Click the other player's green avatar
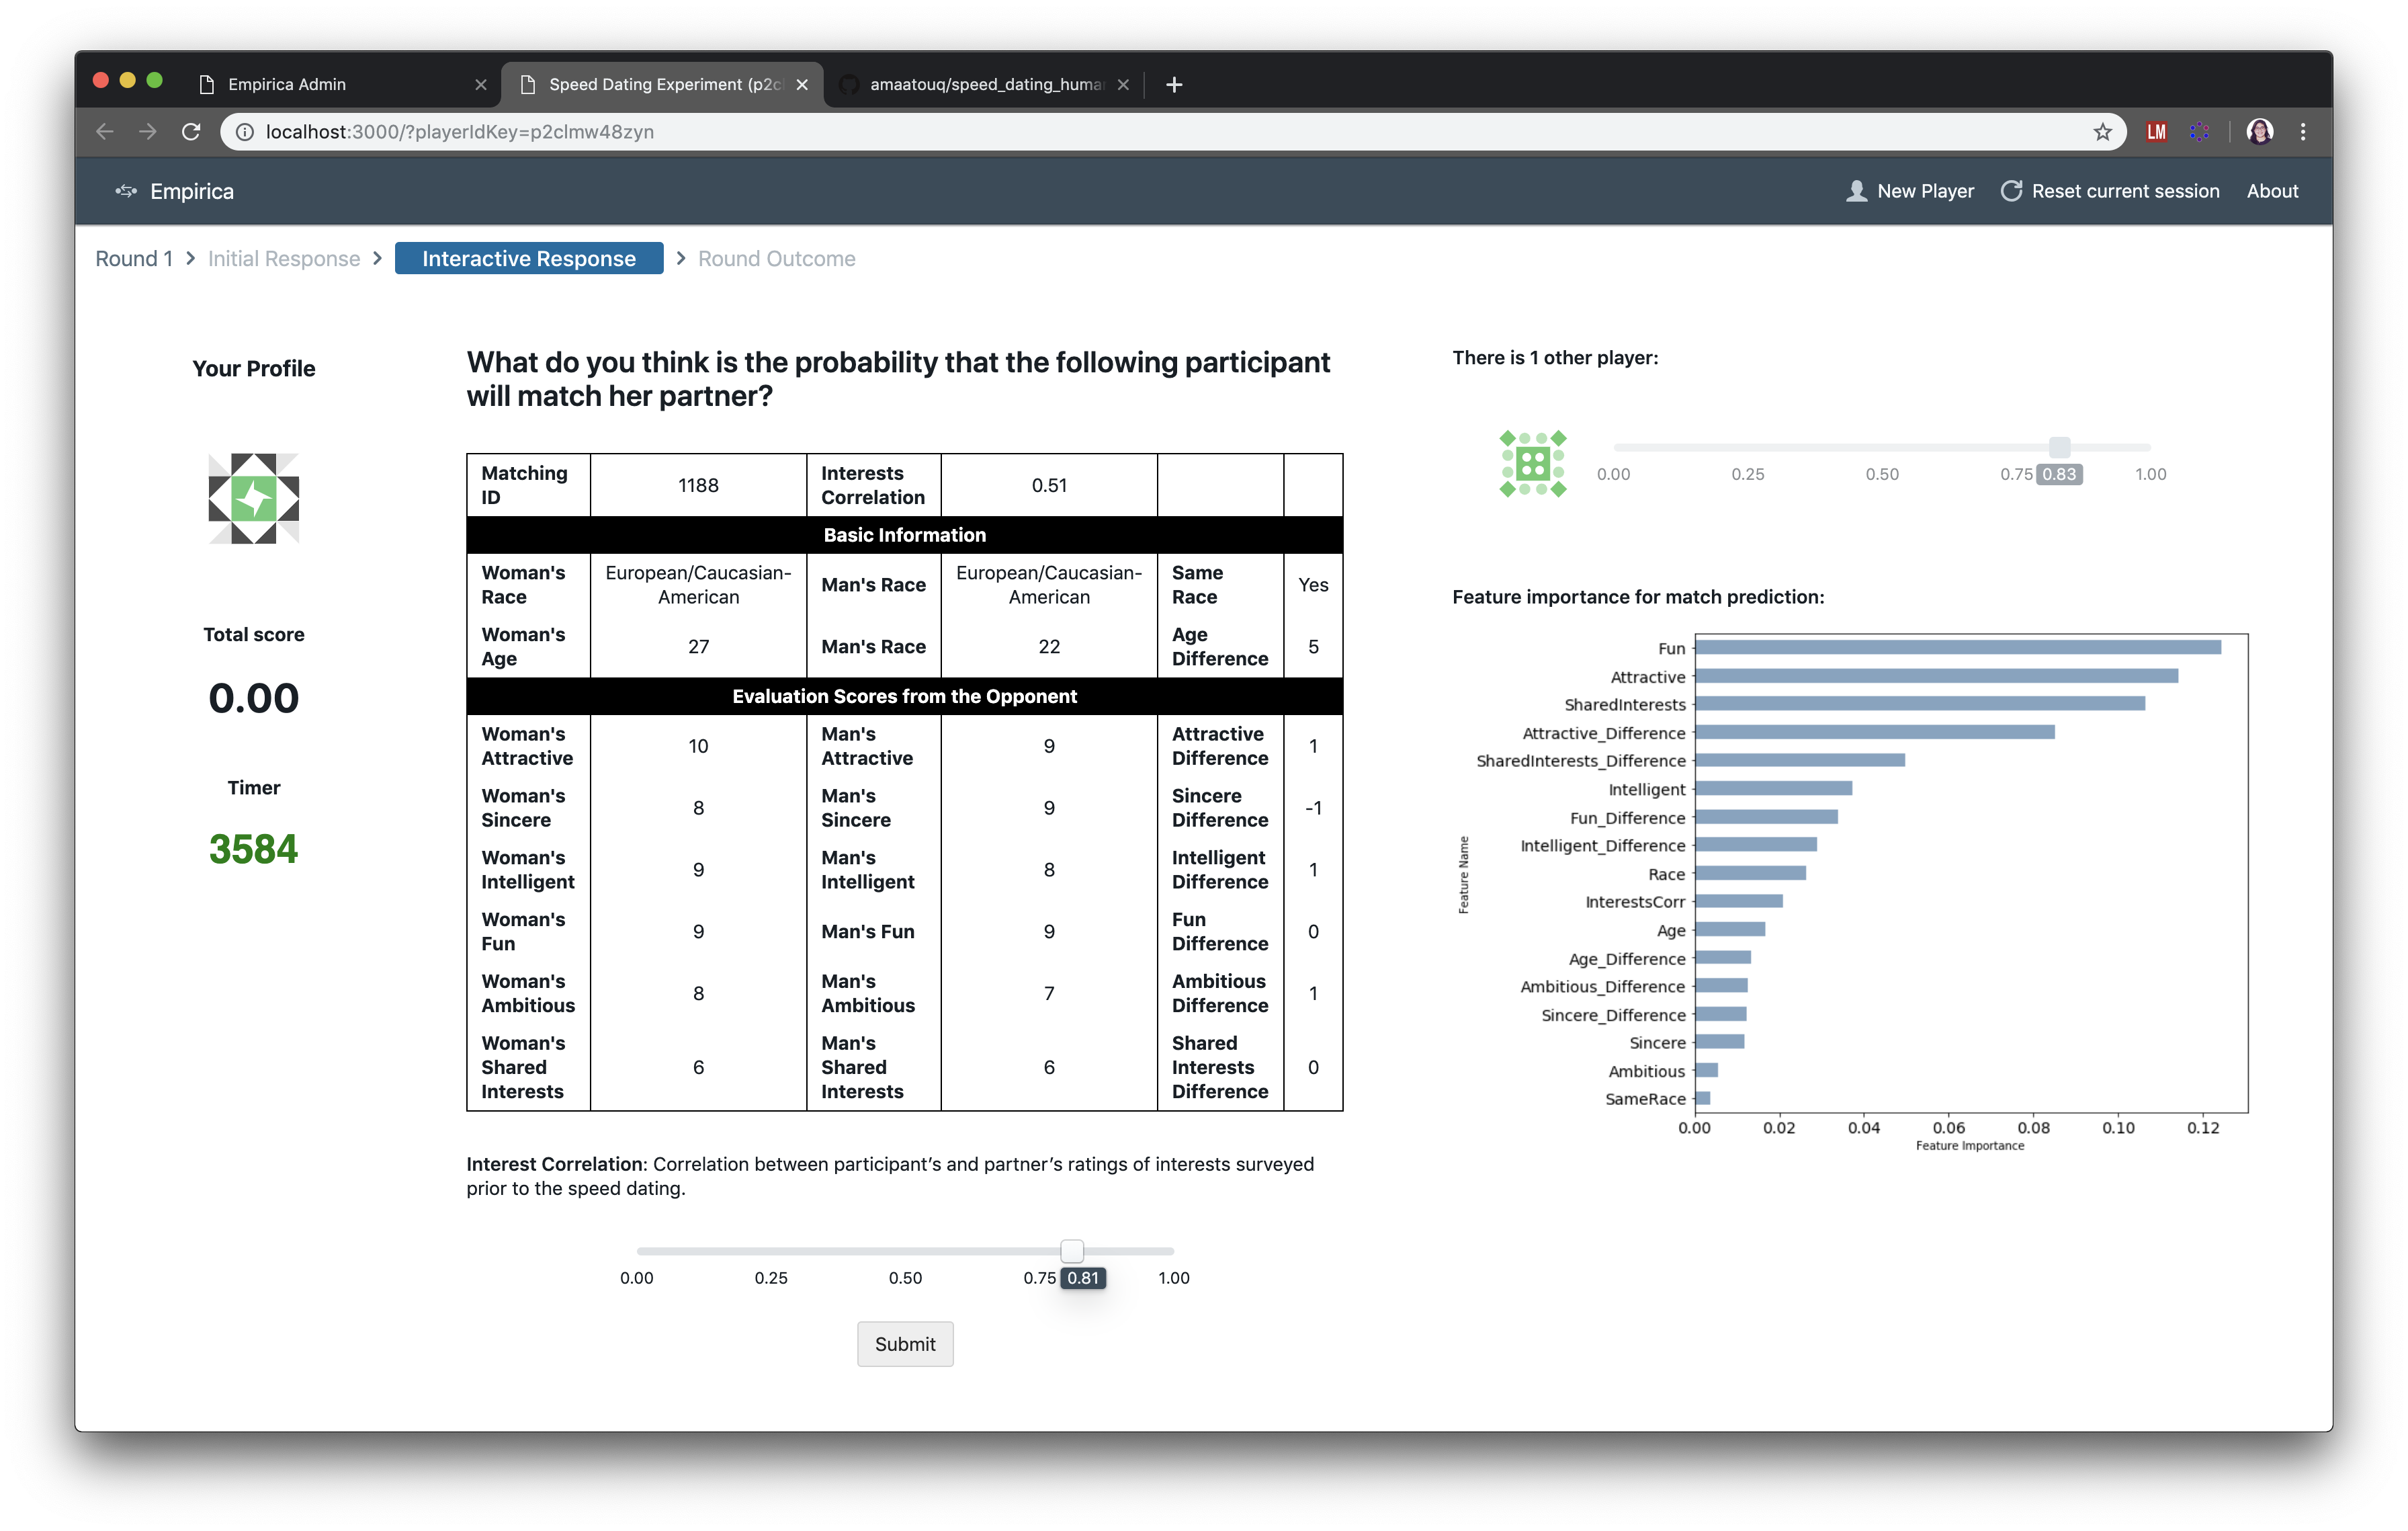The height and width of the screenshot is (1531, 2408). [x=1532, y=464]
